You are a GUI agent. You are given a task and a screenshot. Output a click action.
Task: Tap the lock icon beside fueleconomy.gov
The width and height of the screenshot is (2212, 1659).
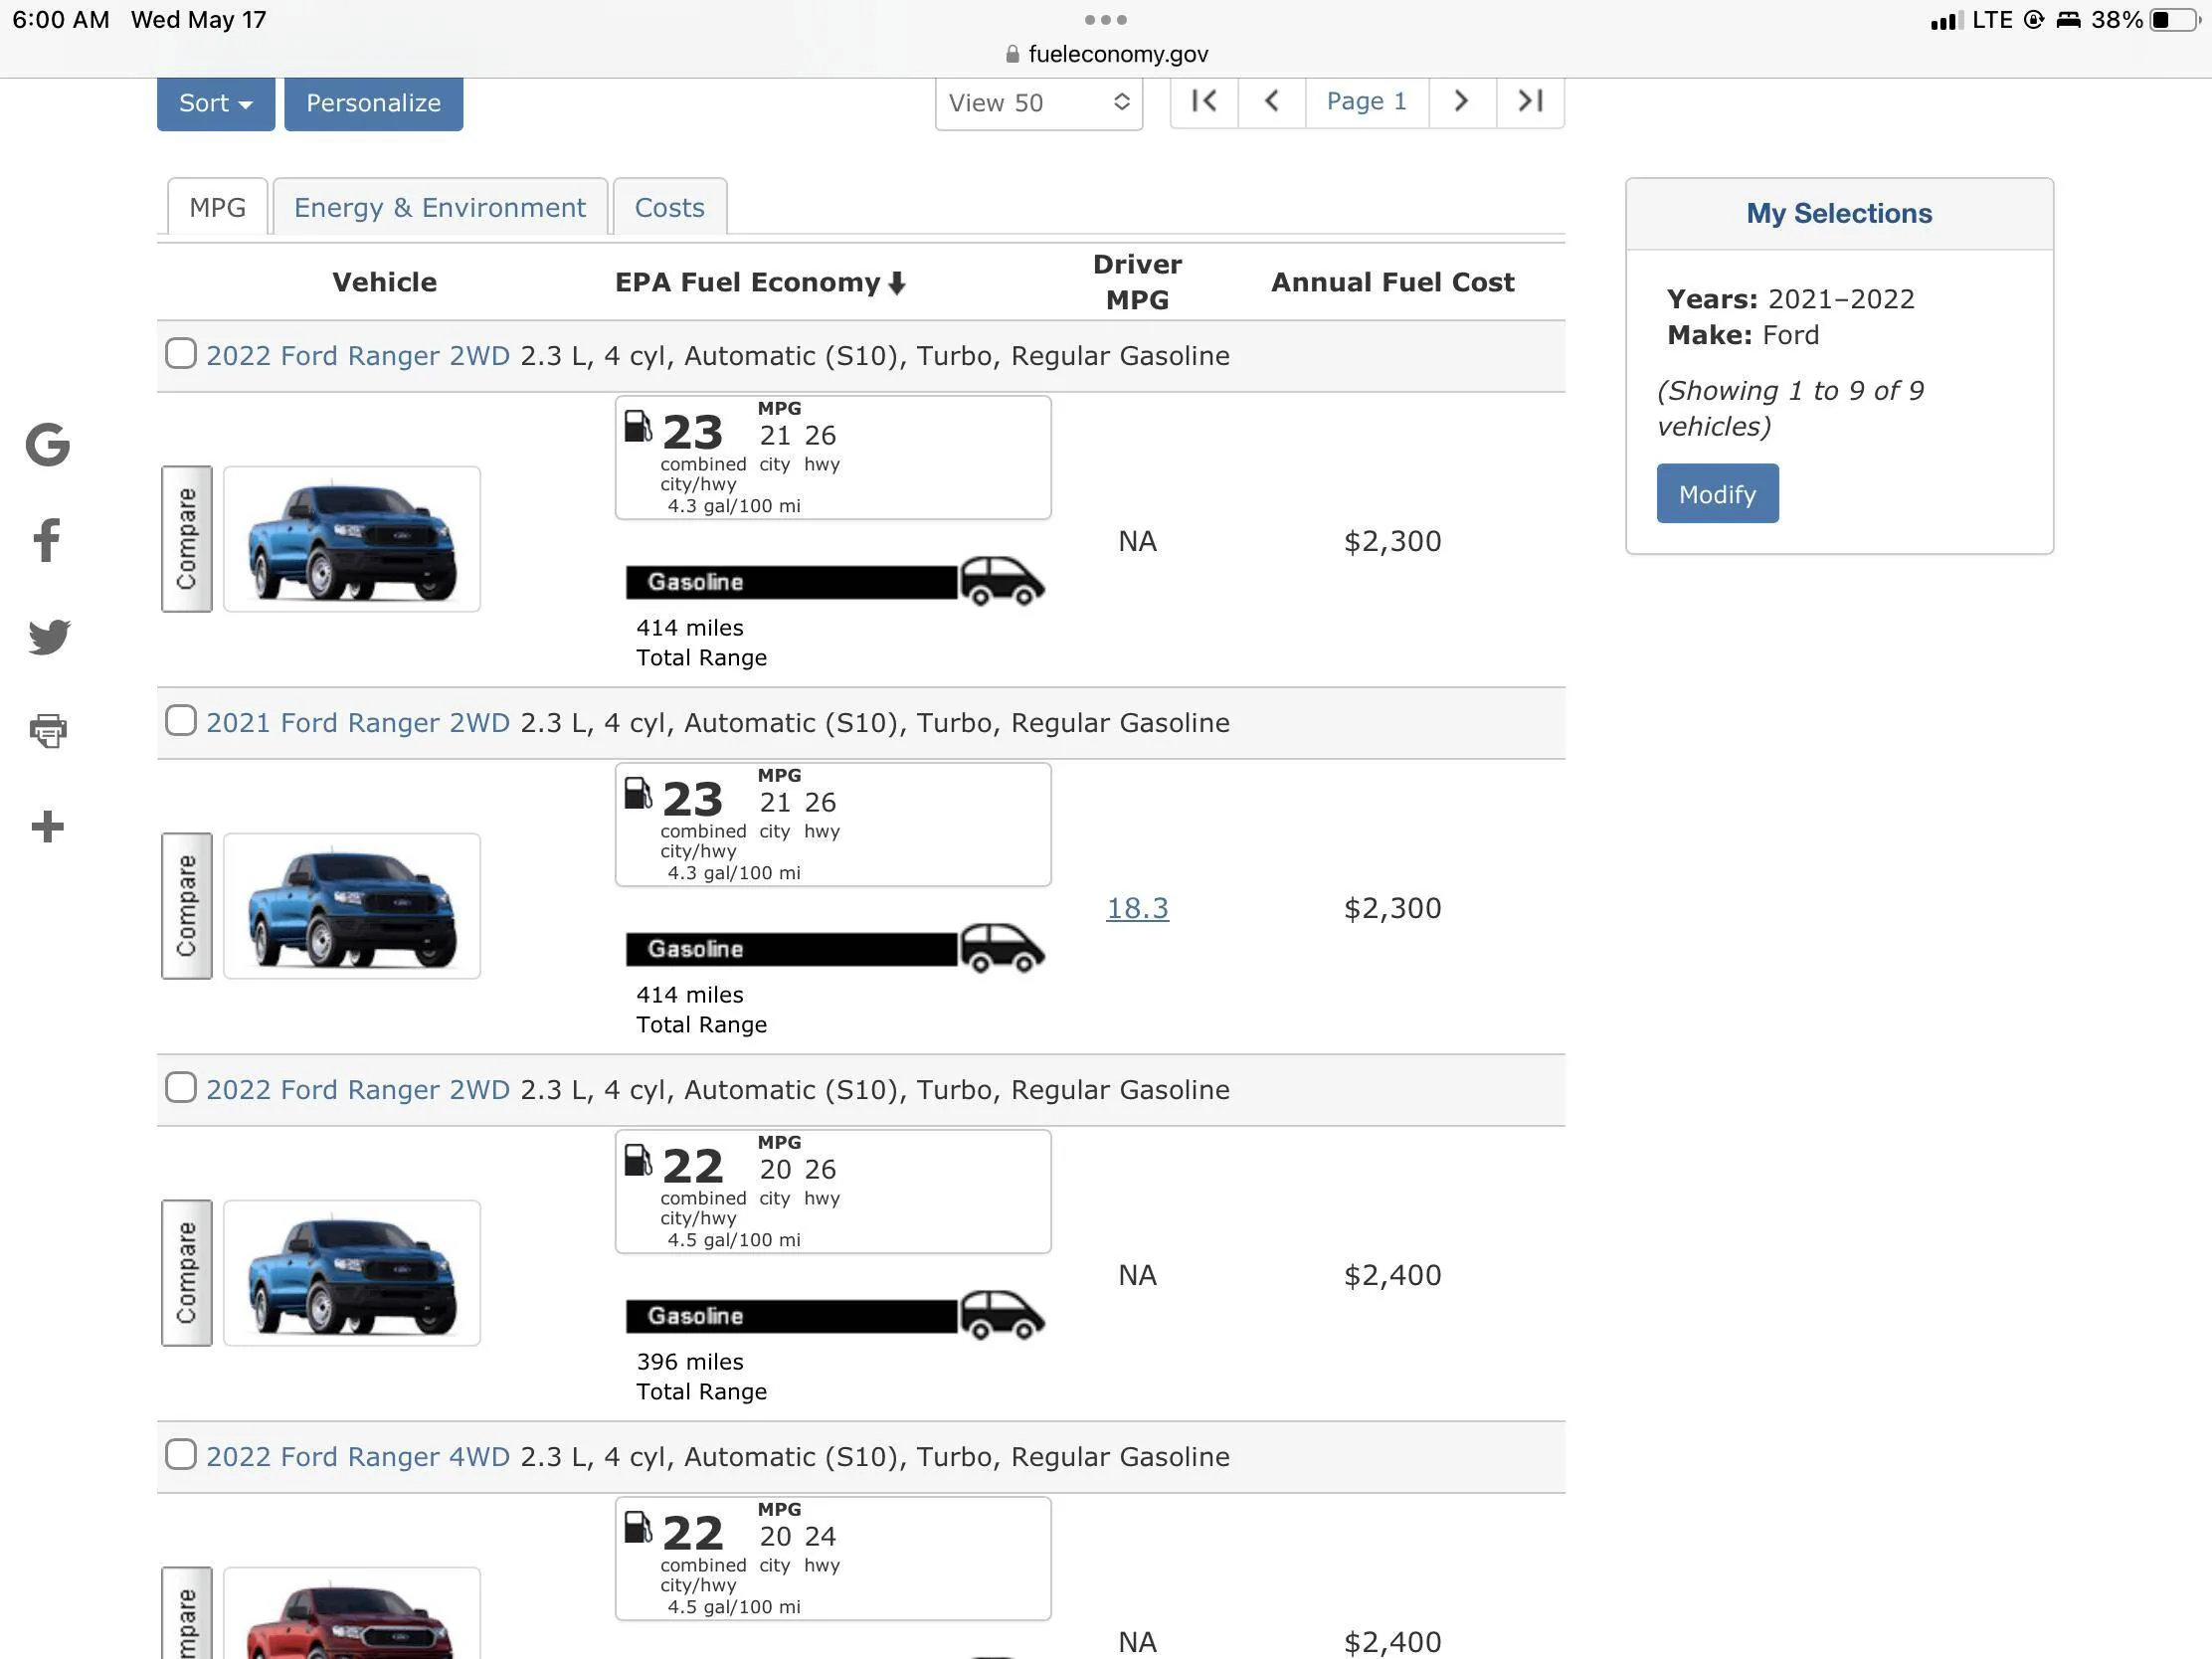(x=1012, y=54)
